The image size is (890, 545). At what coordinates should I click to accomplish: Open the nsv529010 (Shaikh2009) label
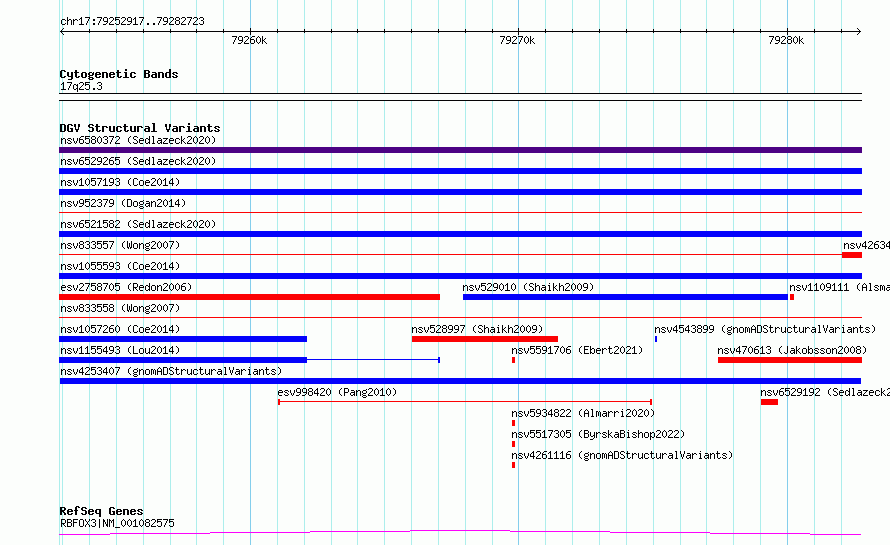[528, 287]
